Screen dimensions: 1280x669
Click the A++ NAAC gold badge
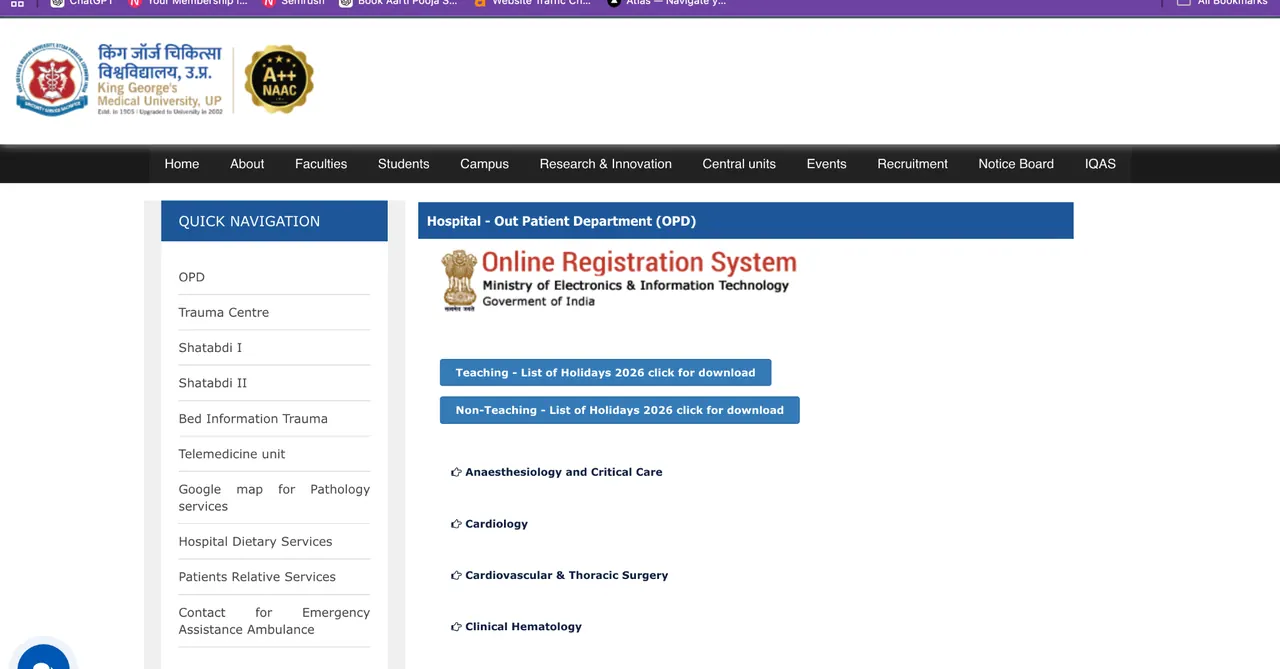(x=279, y=79)
